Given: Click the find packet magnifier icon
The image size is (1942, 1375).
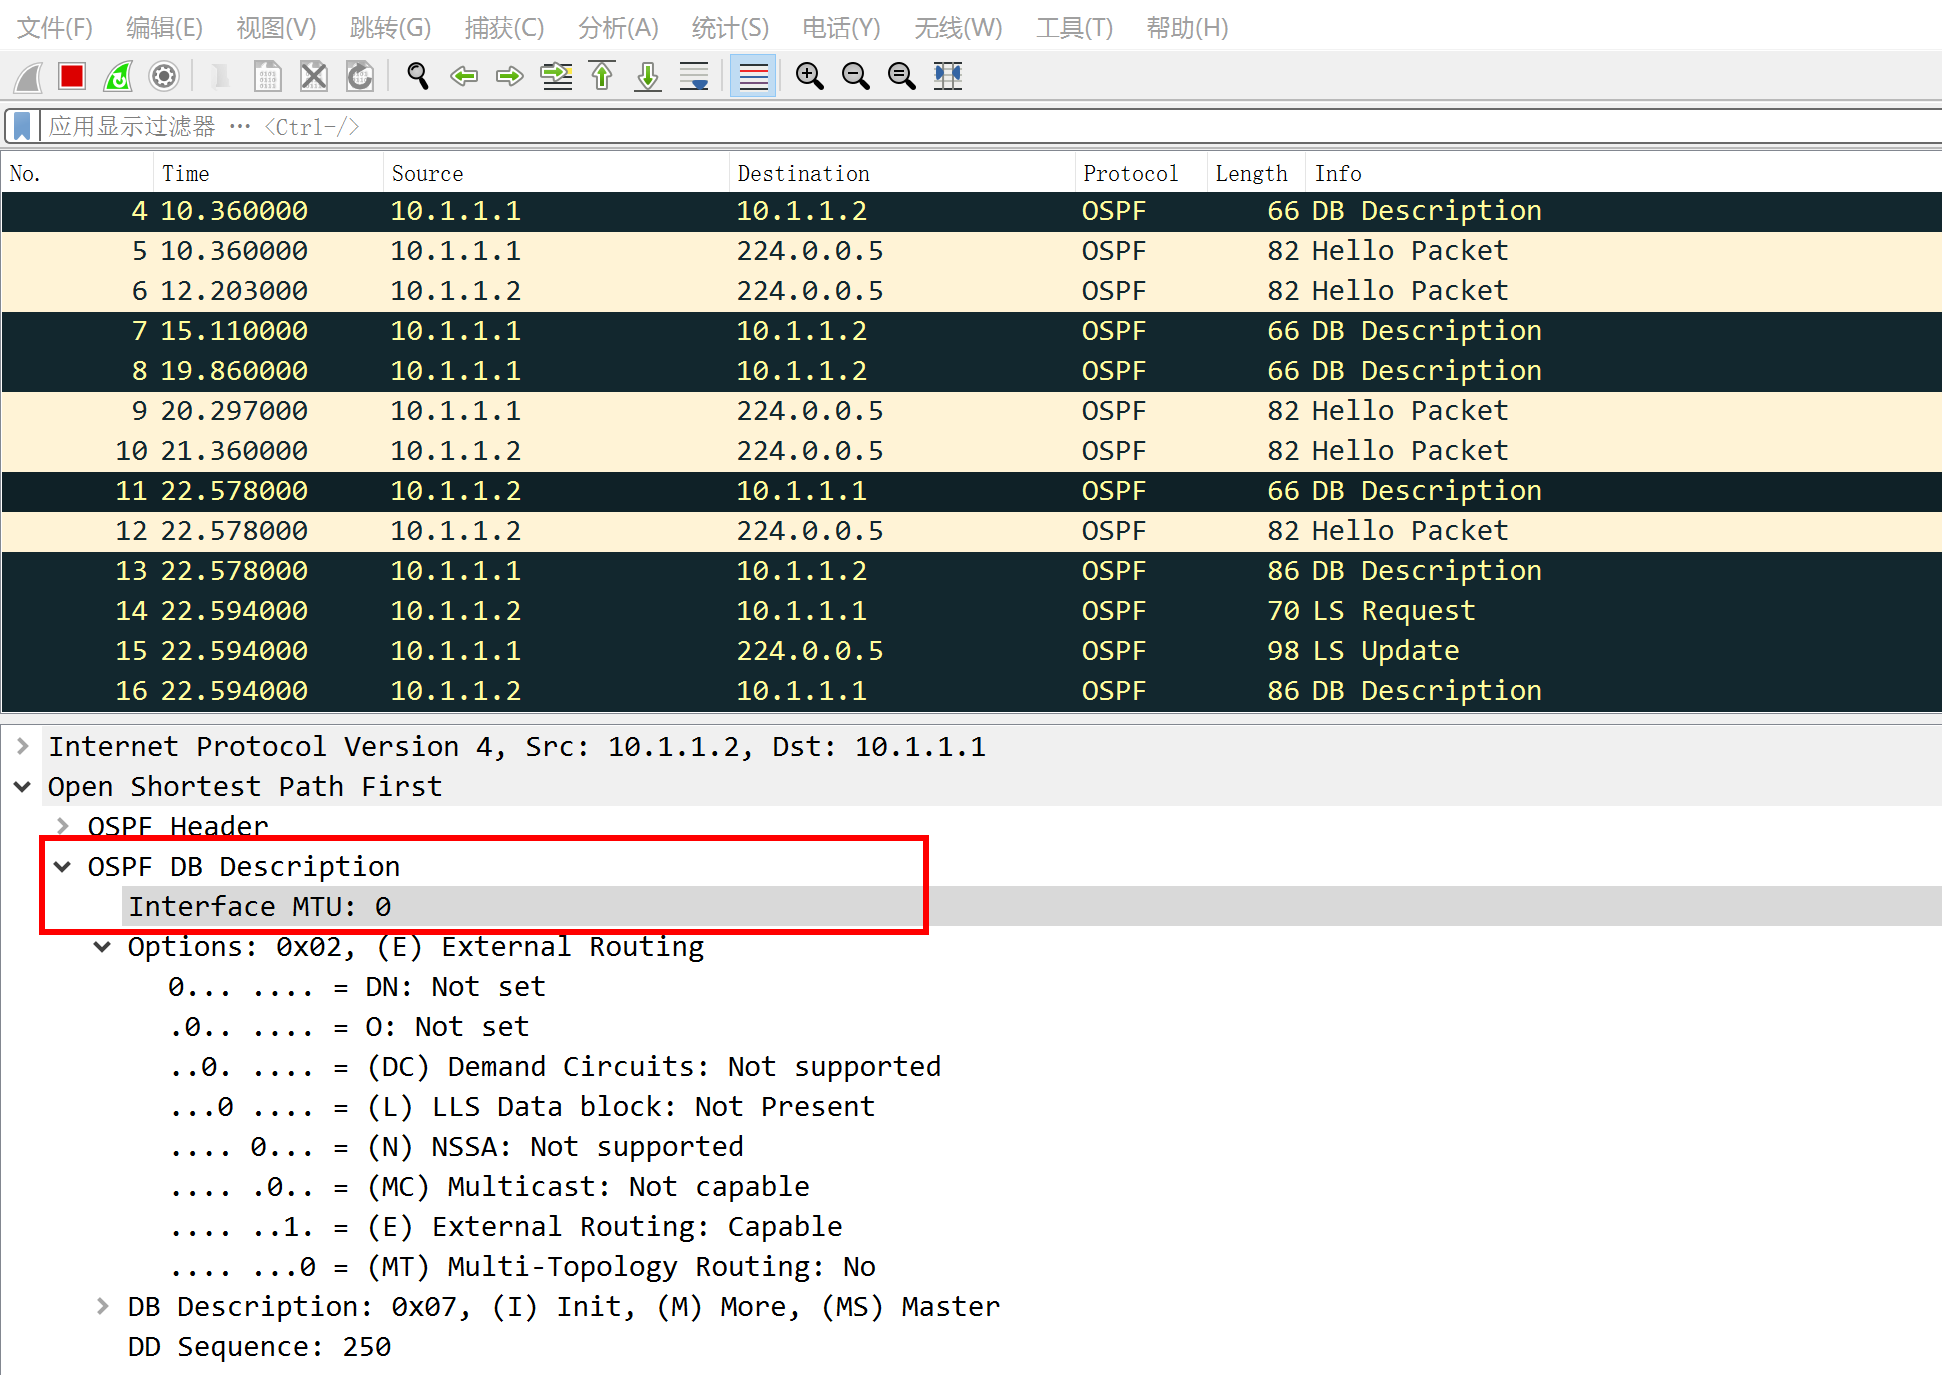Looking at the screenshot, I should (418, 76).
